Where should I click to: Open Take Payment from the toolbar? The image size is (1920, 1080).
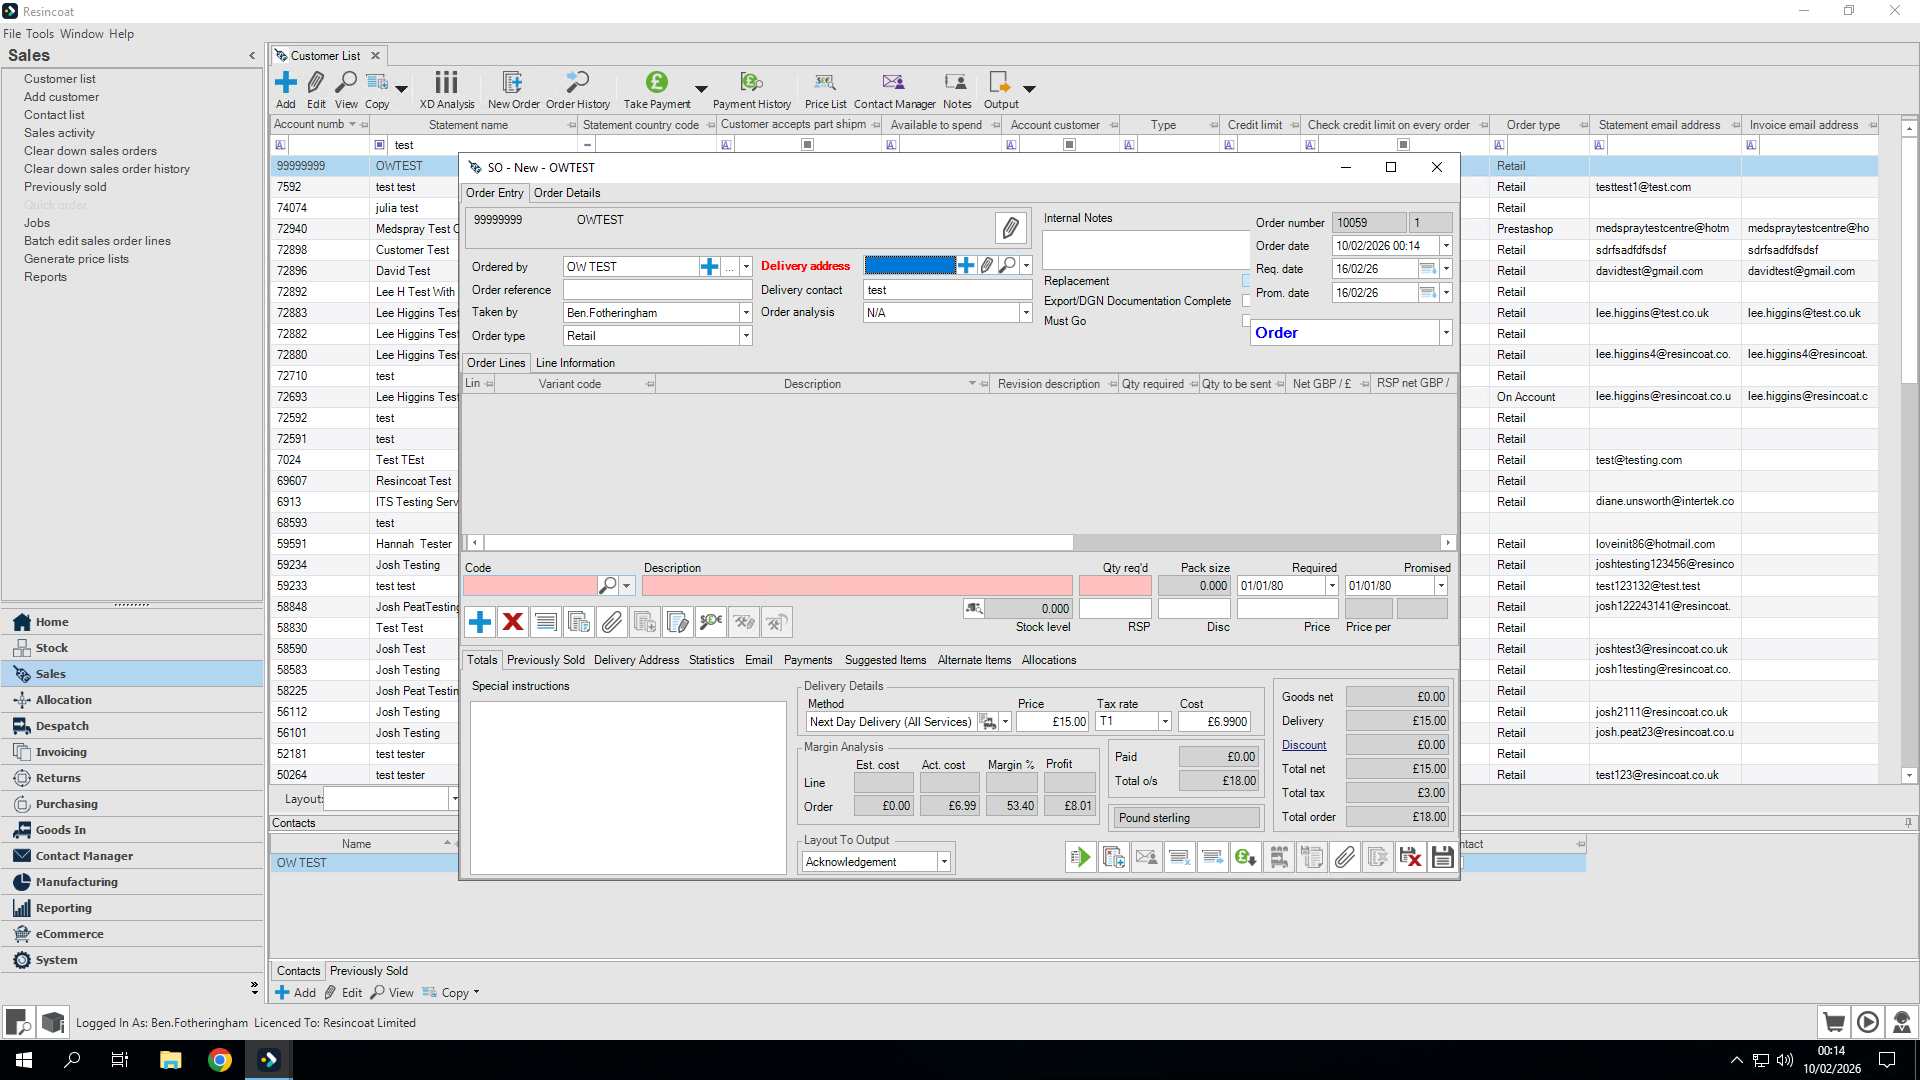656,84
